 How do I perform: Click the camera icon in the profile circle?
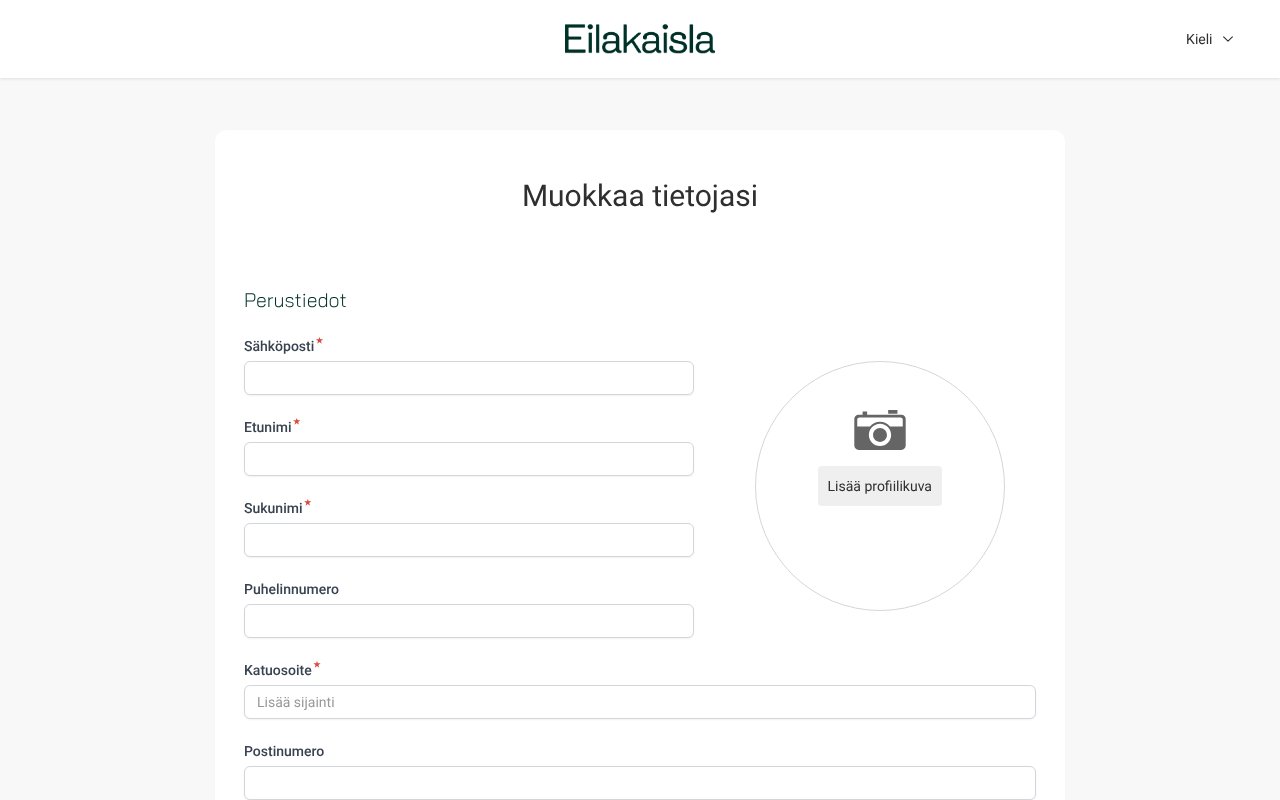tap(879, 430)
